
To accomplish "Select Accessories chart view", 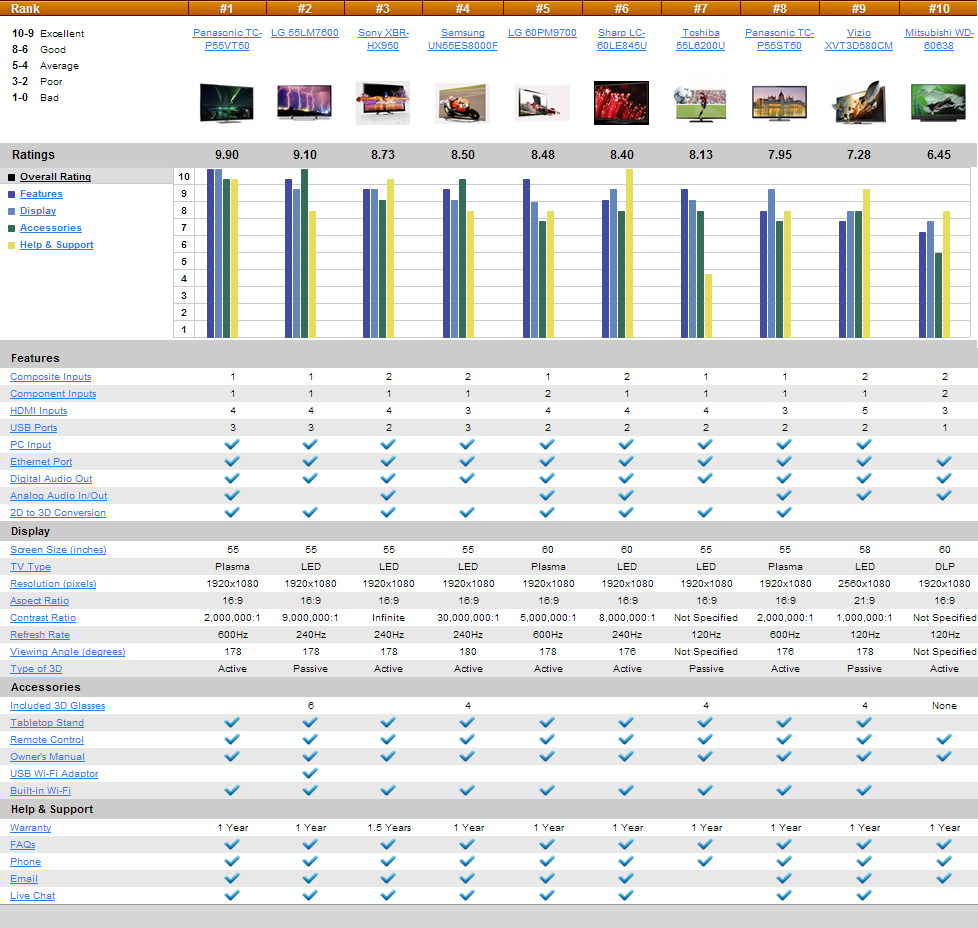I will point(51,228).
